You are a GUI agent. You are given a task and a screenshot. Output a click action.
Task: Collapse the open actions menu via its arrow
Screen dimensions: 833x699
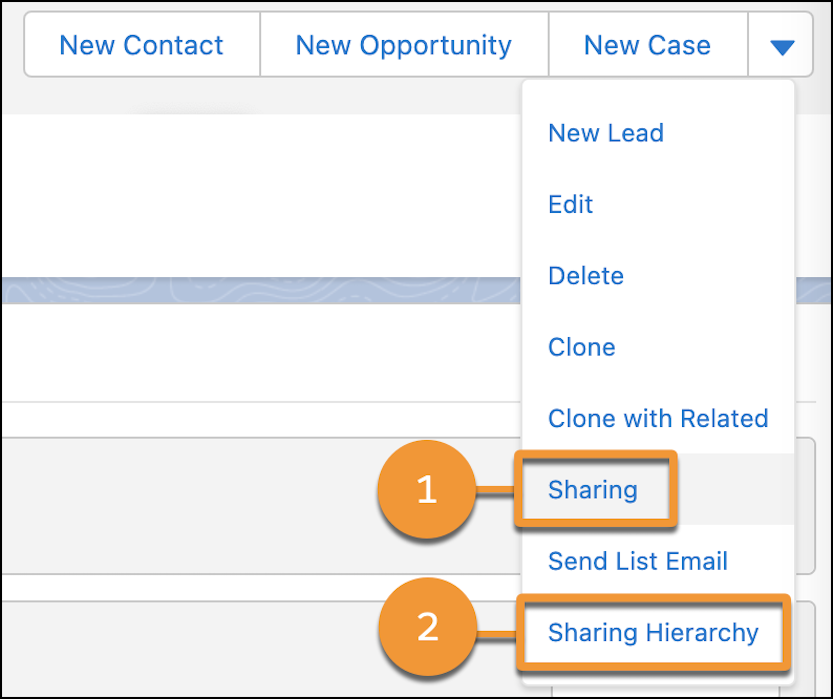coord(781,44)
